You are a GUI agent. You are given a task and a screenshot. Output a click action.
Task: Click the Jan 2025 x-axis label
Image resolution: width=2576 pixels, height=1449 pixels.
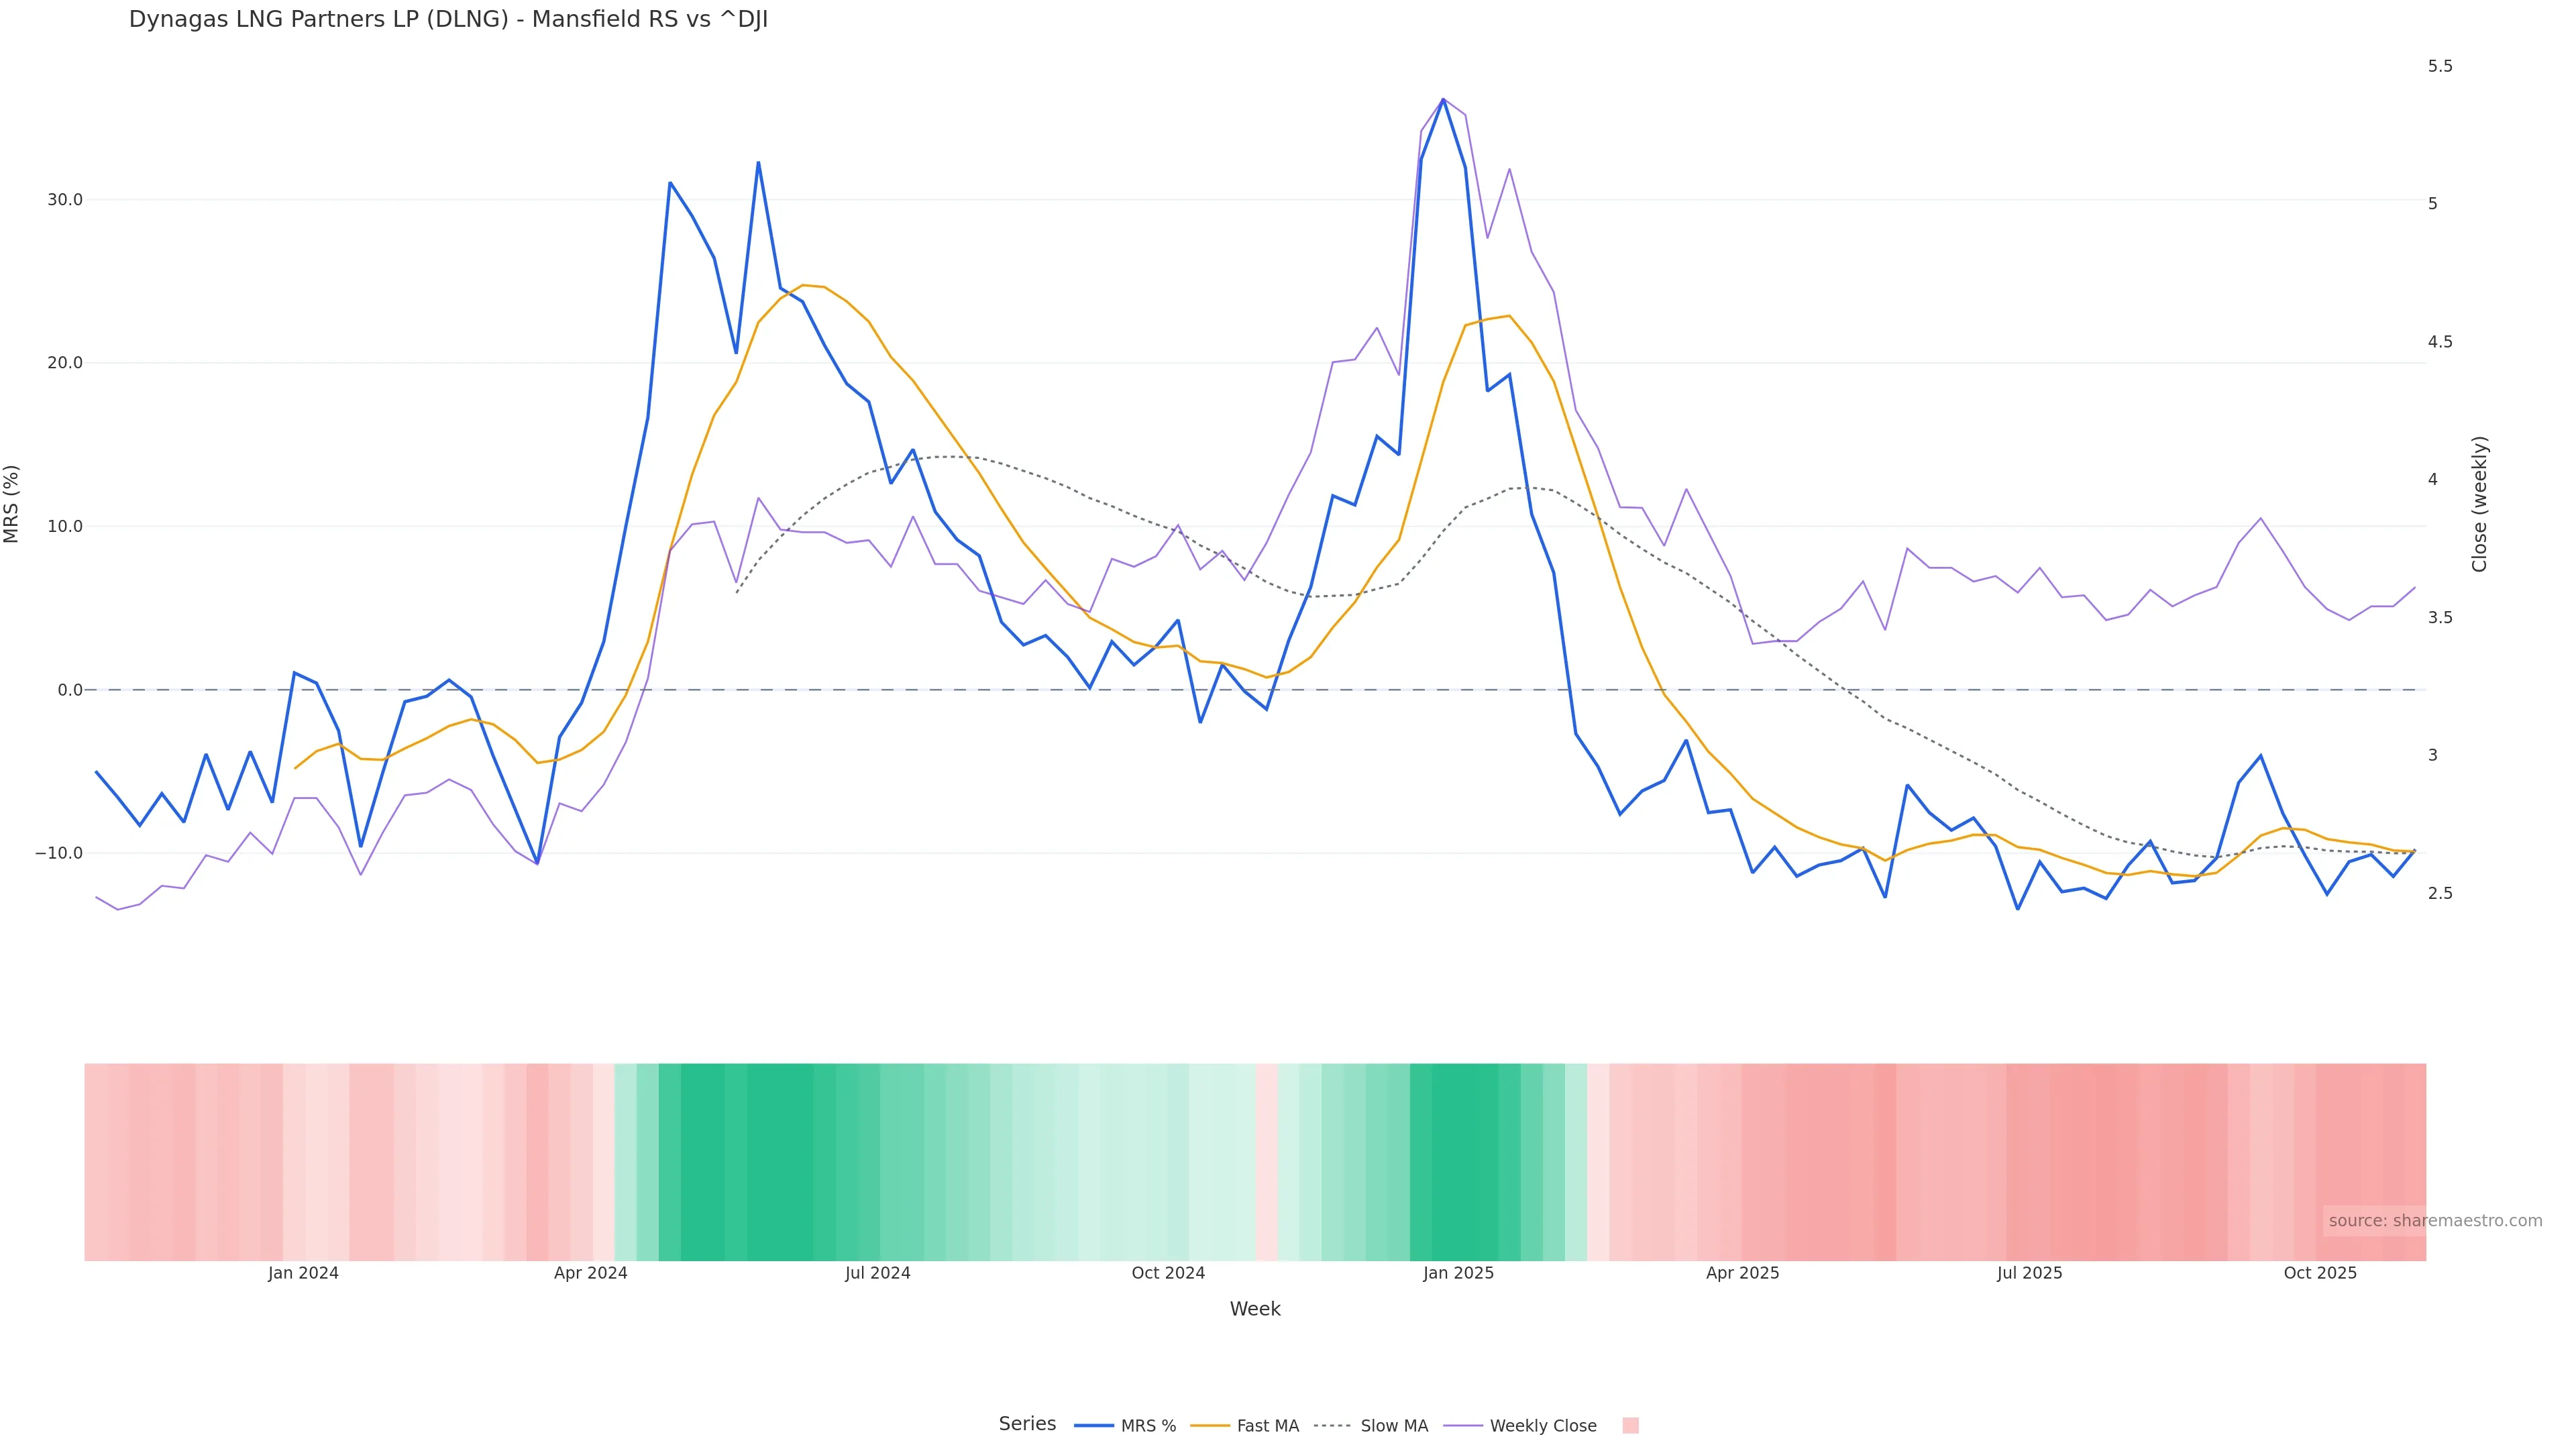[1458, 1274]
